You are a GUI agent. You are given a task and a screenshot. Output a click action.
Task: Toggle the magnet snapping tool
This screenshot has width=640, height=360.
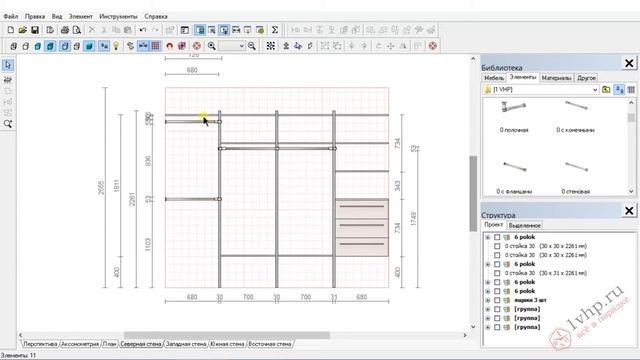click(x=169, y=46)
